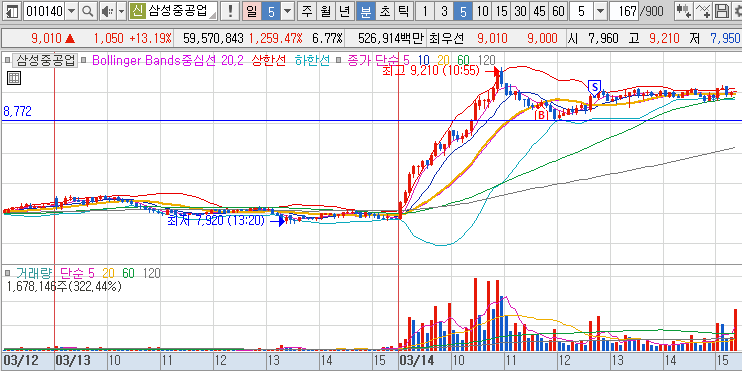
Task: Click the 삼성중공업 legend label in chart
Action: point(45,61)
